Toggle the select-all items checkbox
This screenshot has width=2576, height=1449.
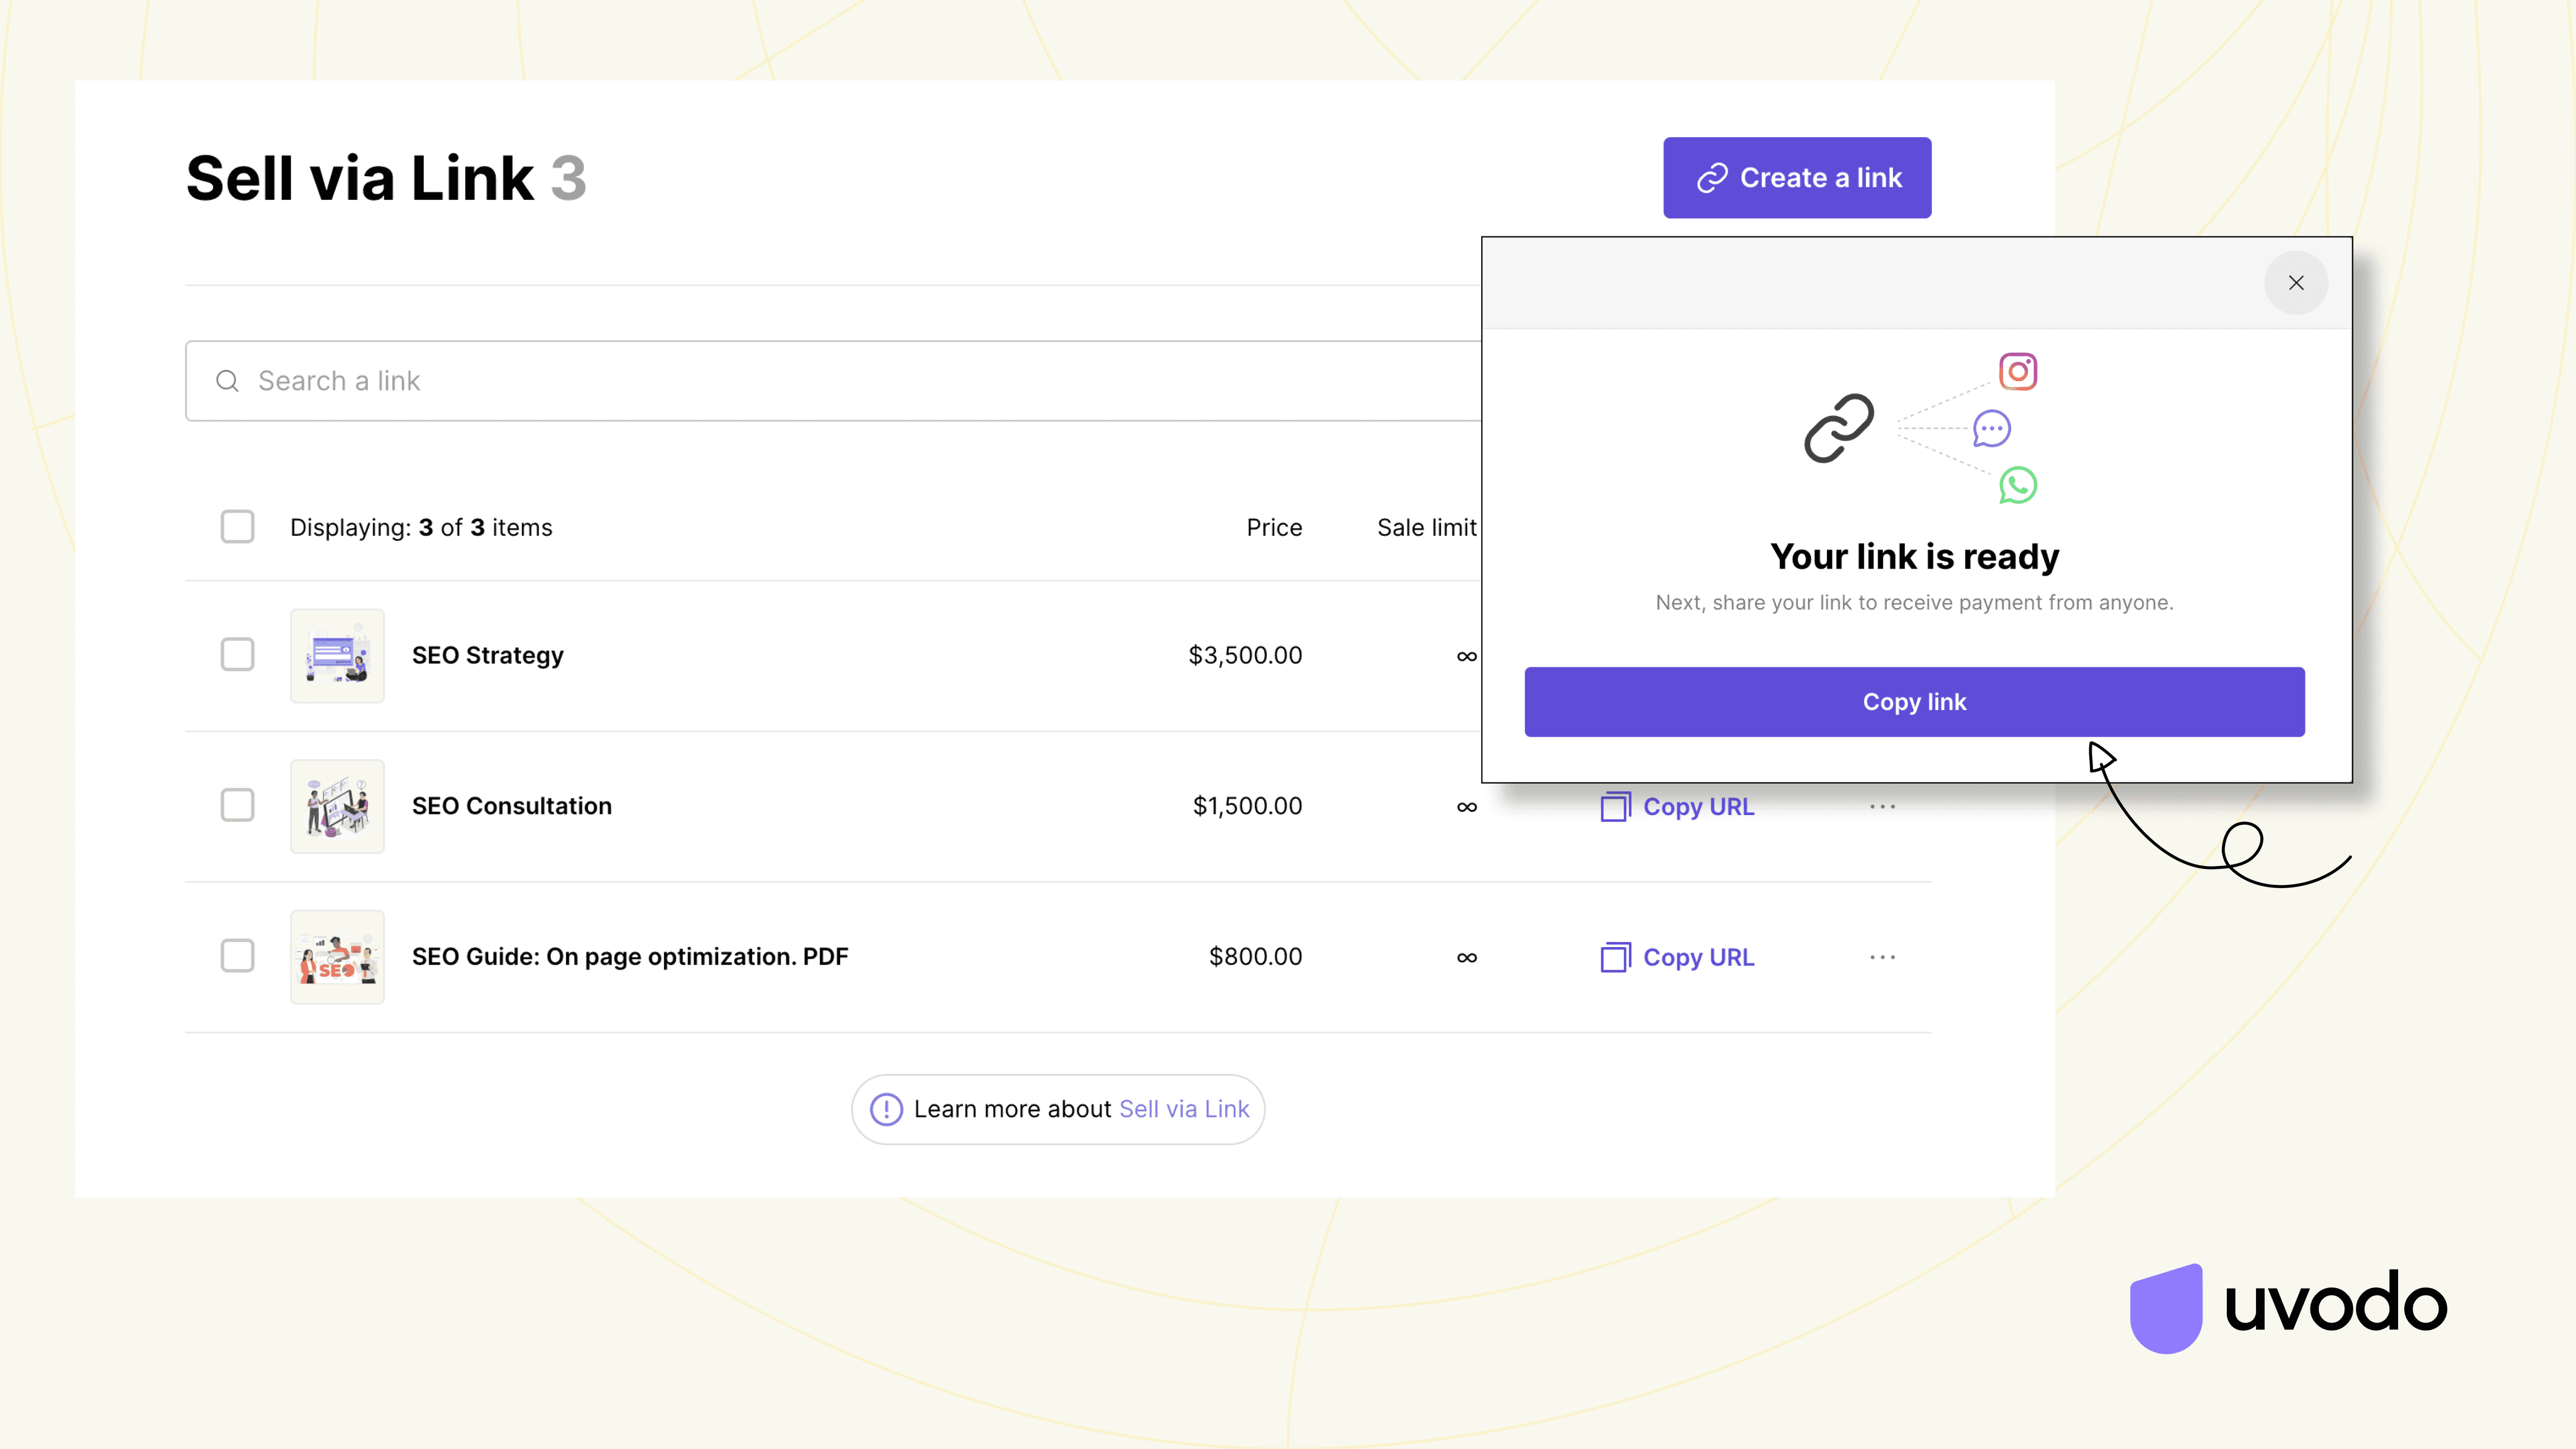pos(237,527)
